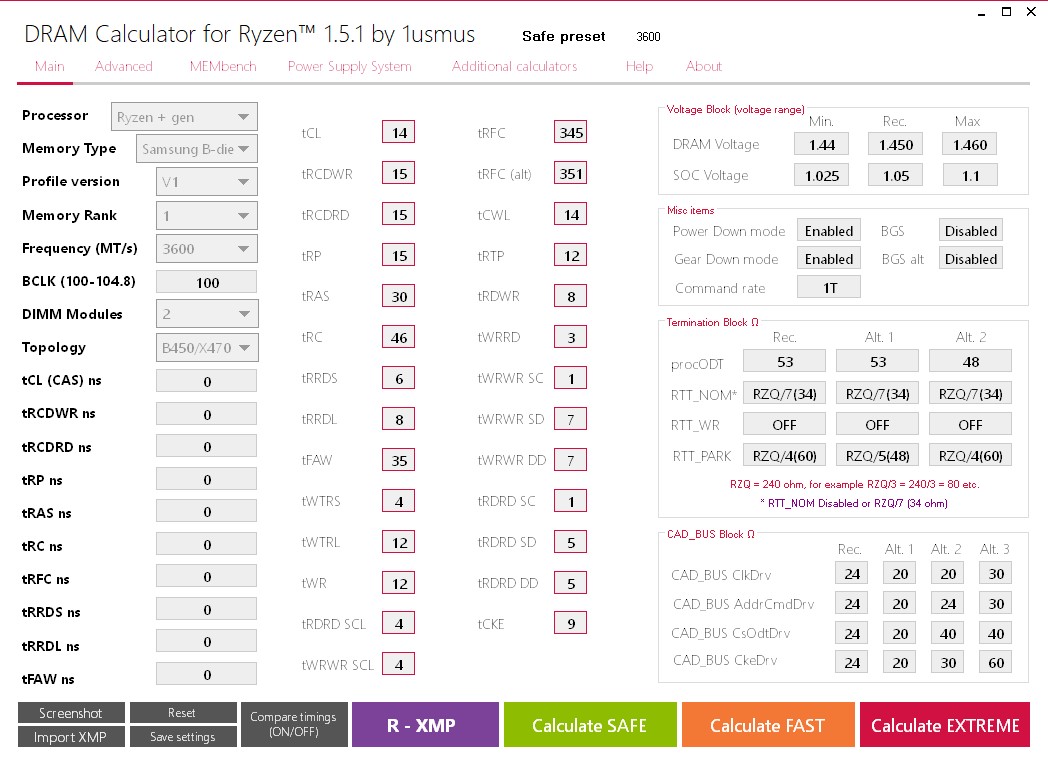Image resolution: width=1048 pixels, height=766 pixels.
Task: Click the Save settings button
Action: (x=183, y=737)
